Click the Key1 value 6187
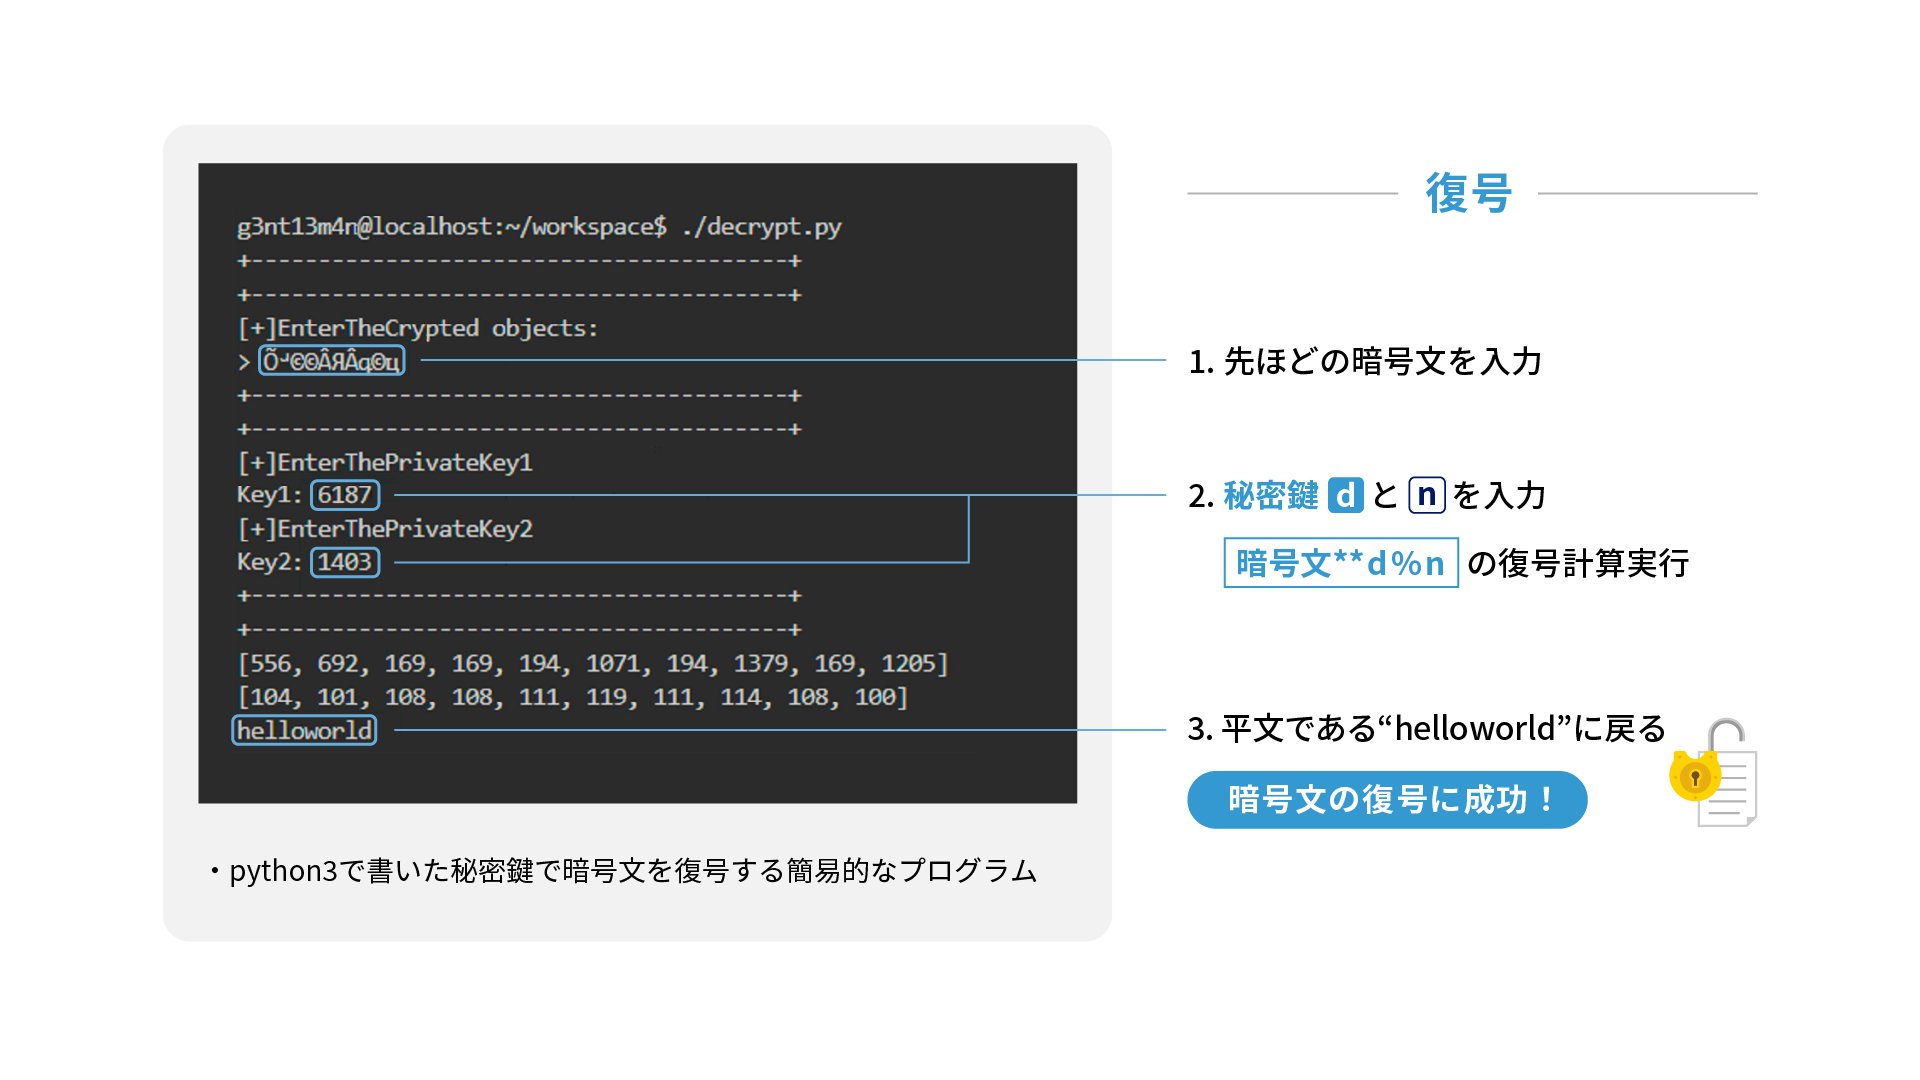This screenshot has width=1920, height=1080. [x=345, y=495]
